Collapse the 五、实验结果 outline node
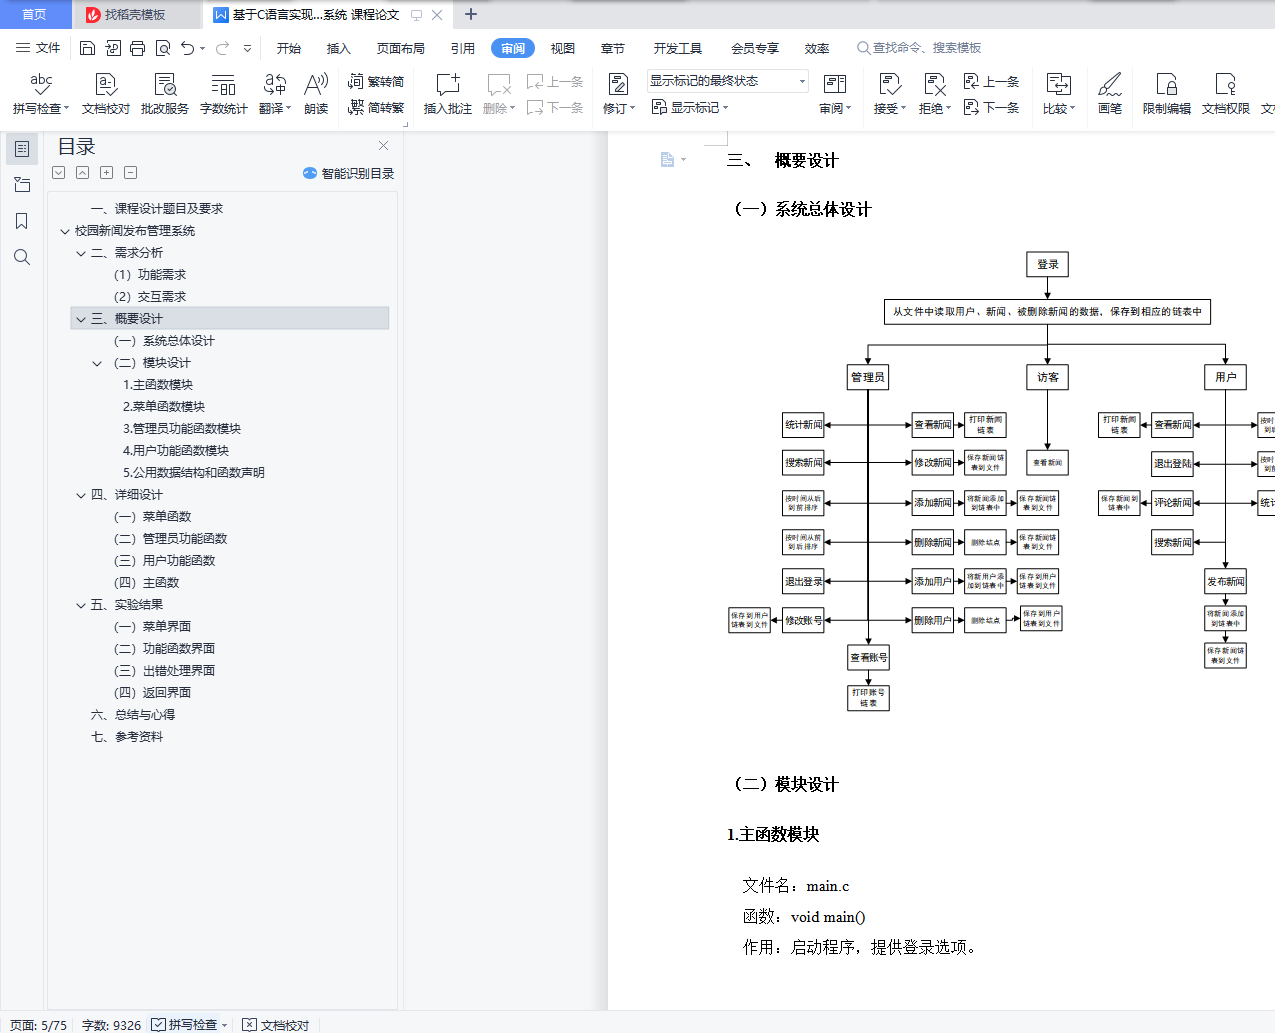 coord(81,605)
